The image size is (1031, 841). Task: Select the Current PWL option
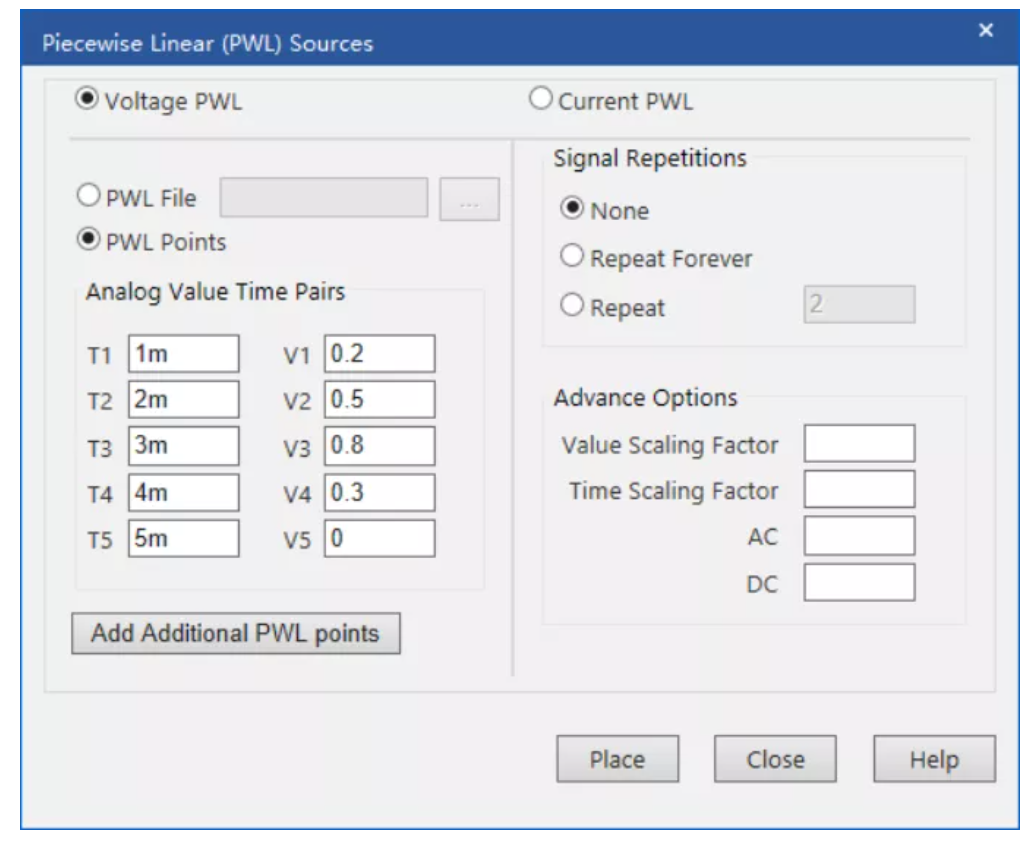click(x=541, y=100)
